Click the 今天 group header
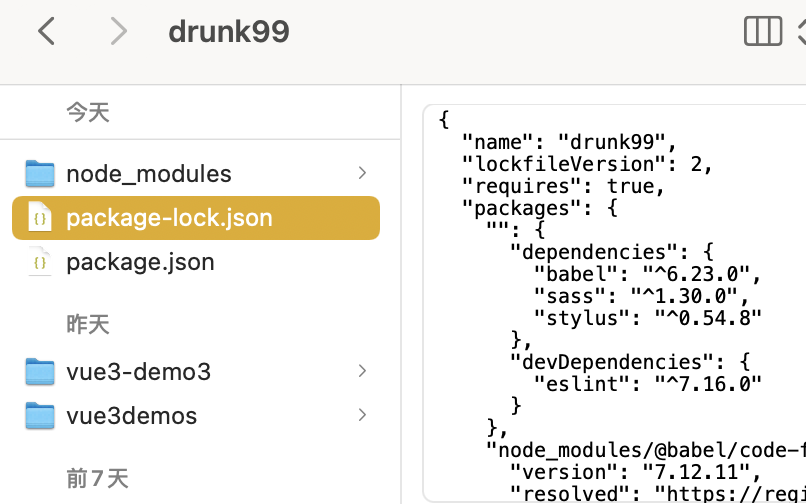 pos(88,112)
